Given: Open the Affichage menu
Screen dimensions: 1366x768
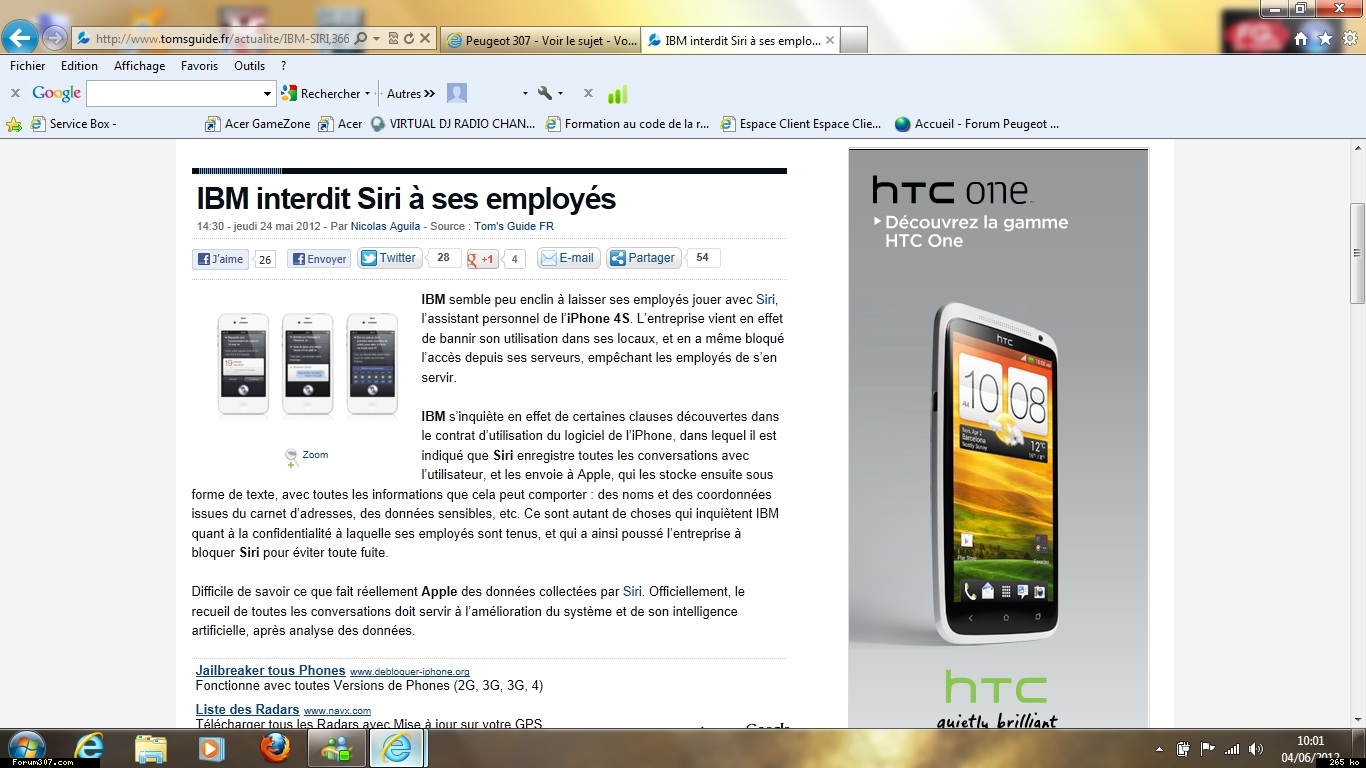Looking at the screenshot, I should (139, 66).
